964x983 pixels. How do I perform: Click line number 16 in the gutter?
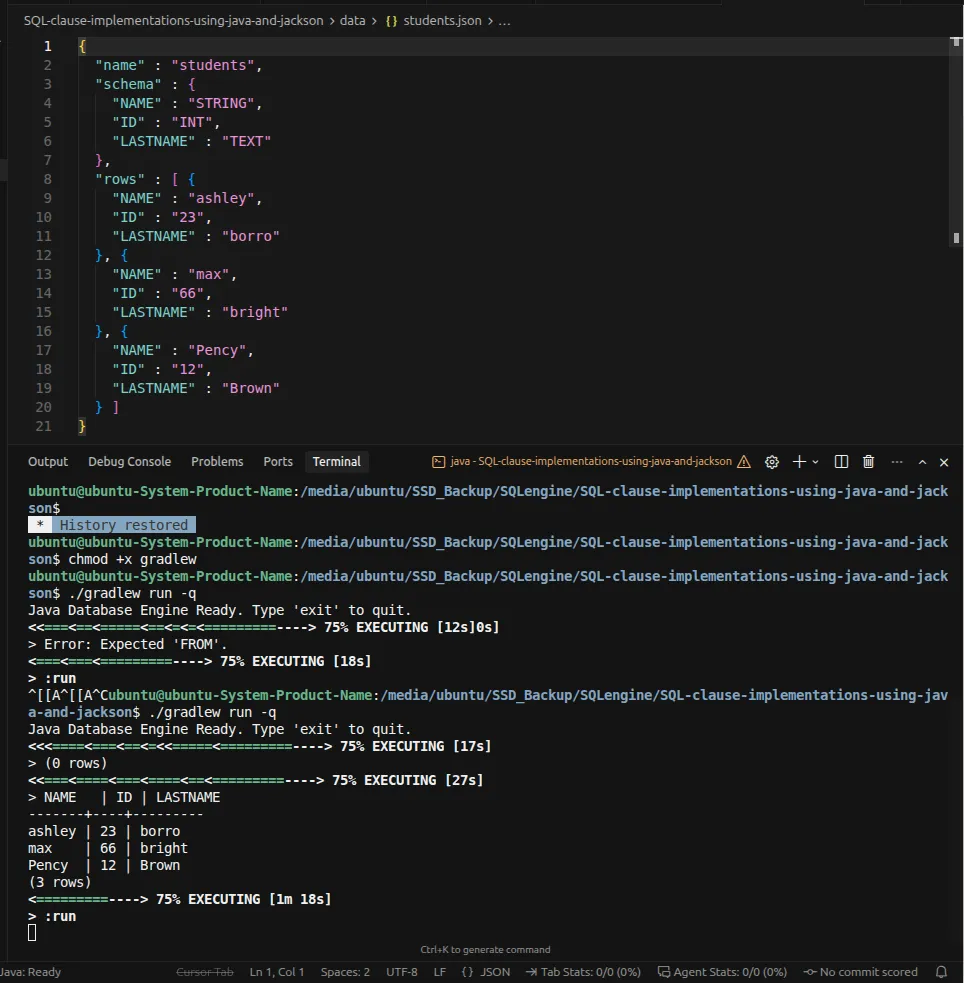point(43,331)
